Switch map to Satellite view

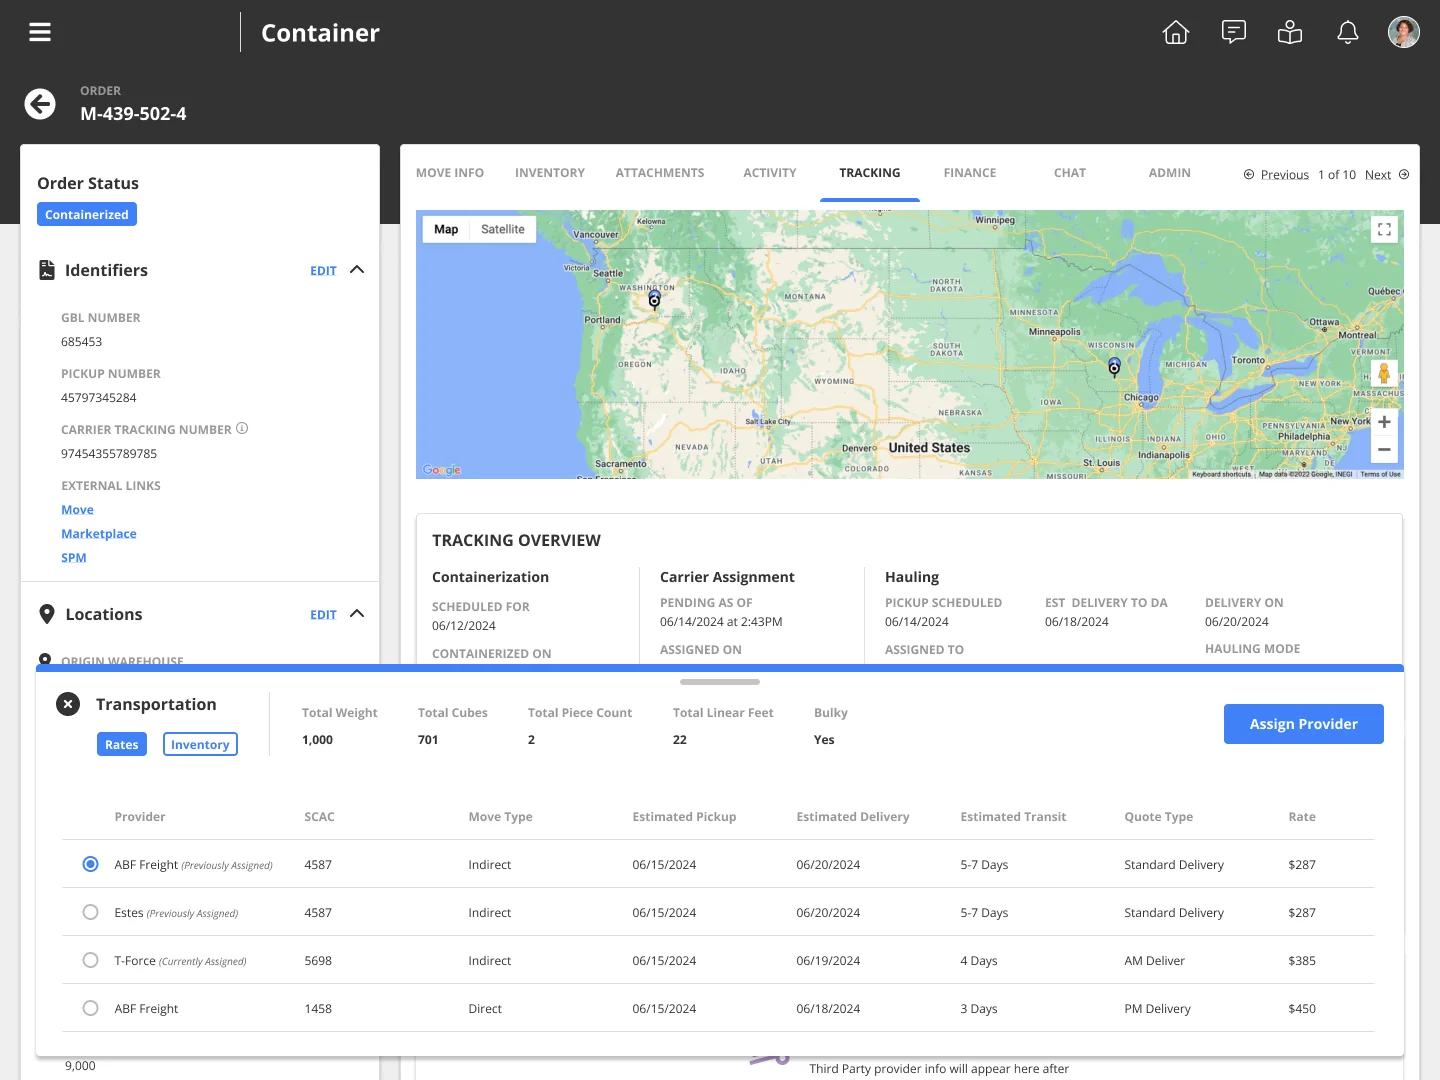tap(502, 229)
